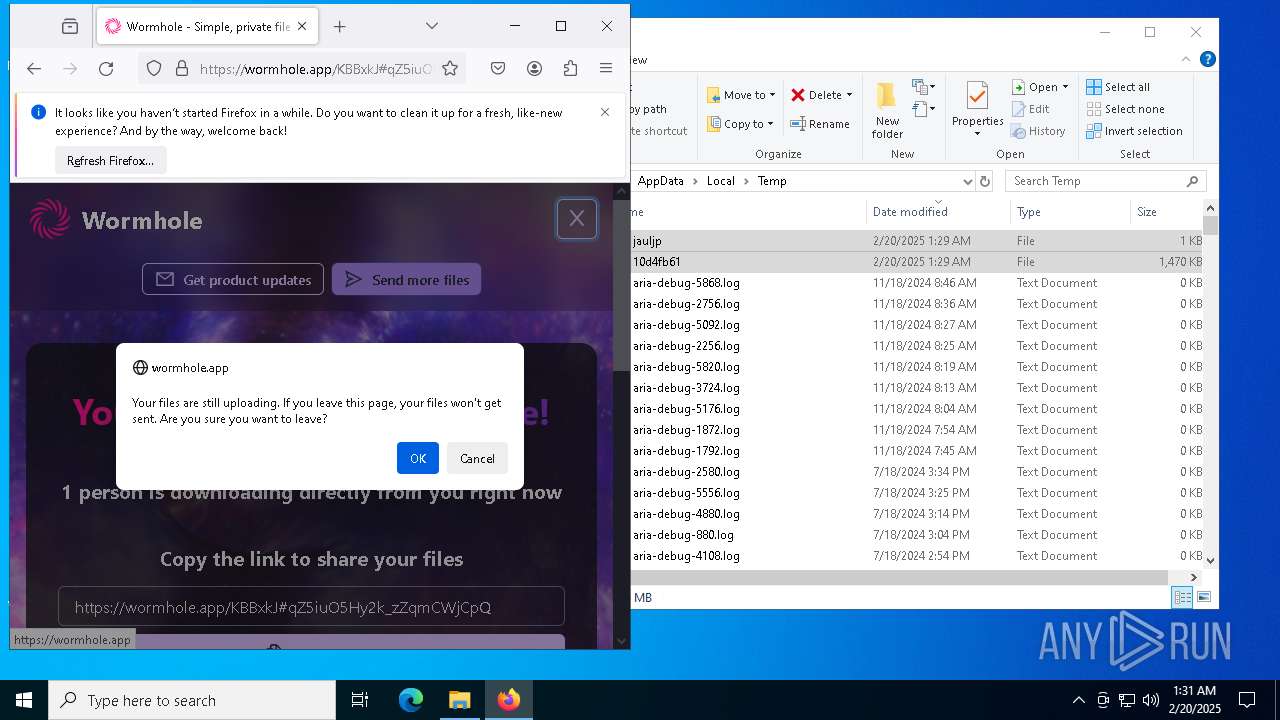Create a New folder
Image resolution: width=1280 pixels, height=720 pixels.
[887, 111]
